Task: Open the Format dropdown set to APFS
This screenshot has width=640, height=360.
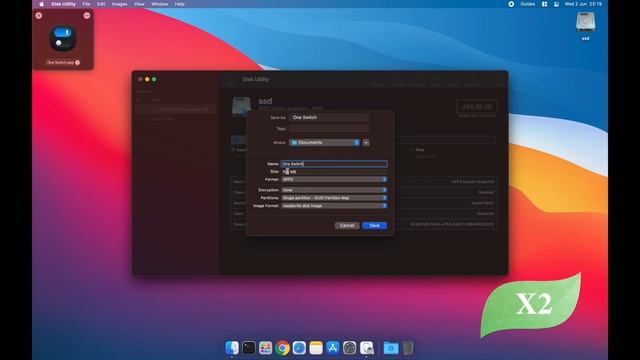Action: [x=334, y=179]
